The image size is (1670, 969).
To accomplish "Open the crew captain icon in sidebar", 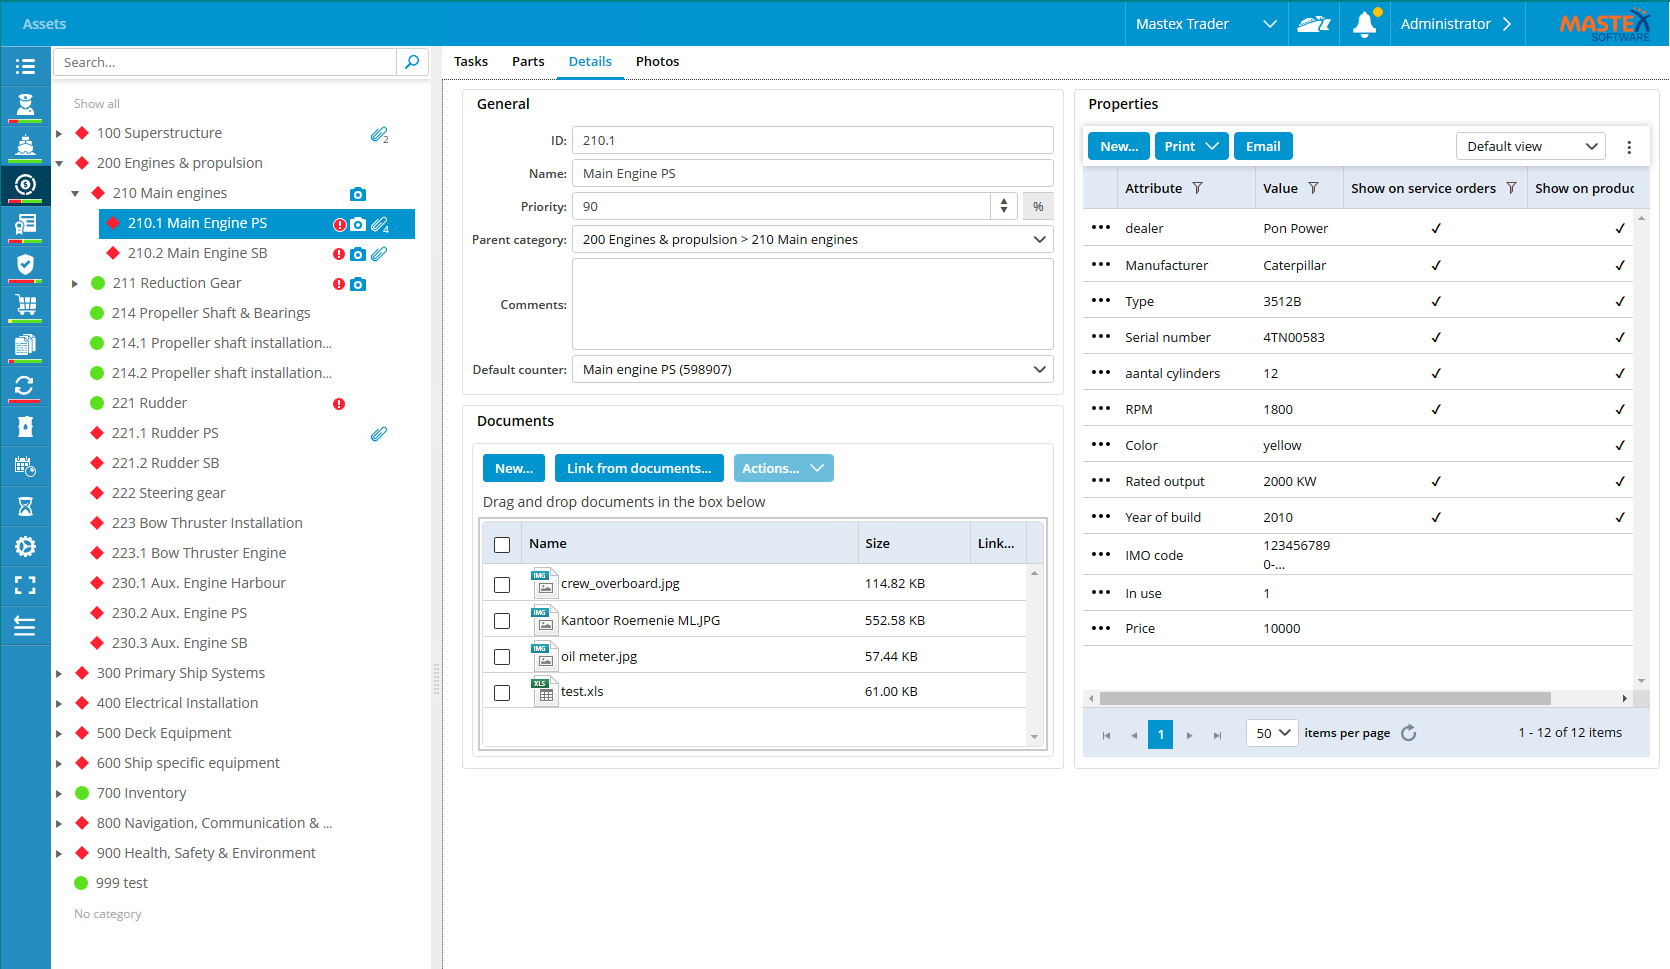I will pyautogui.click(x=25, y=104).
